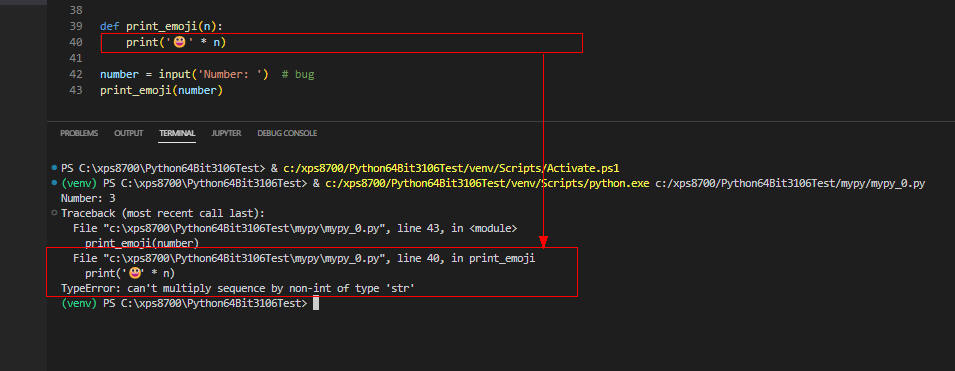Click line number 41 in the gutter
This screenshot has height=371, width=955.
point(76,58)
